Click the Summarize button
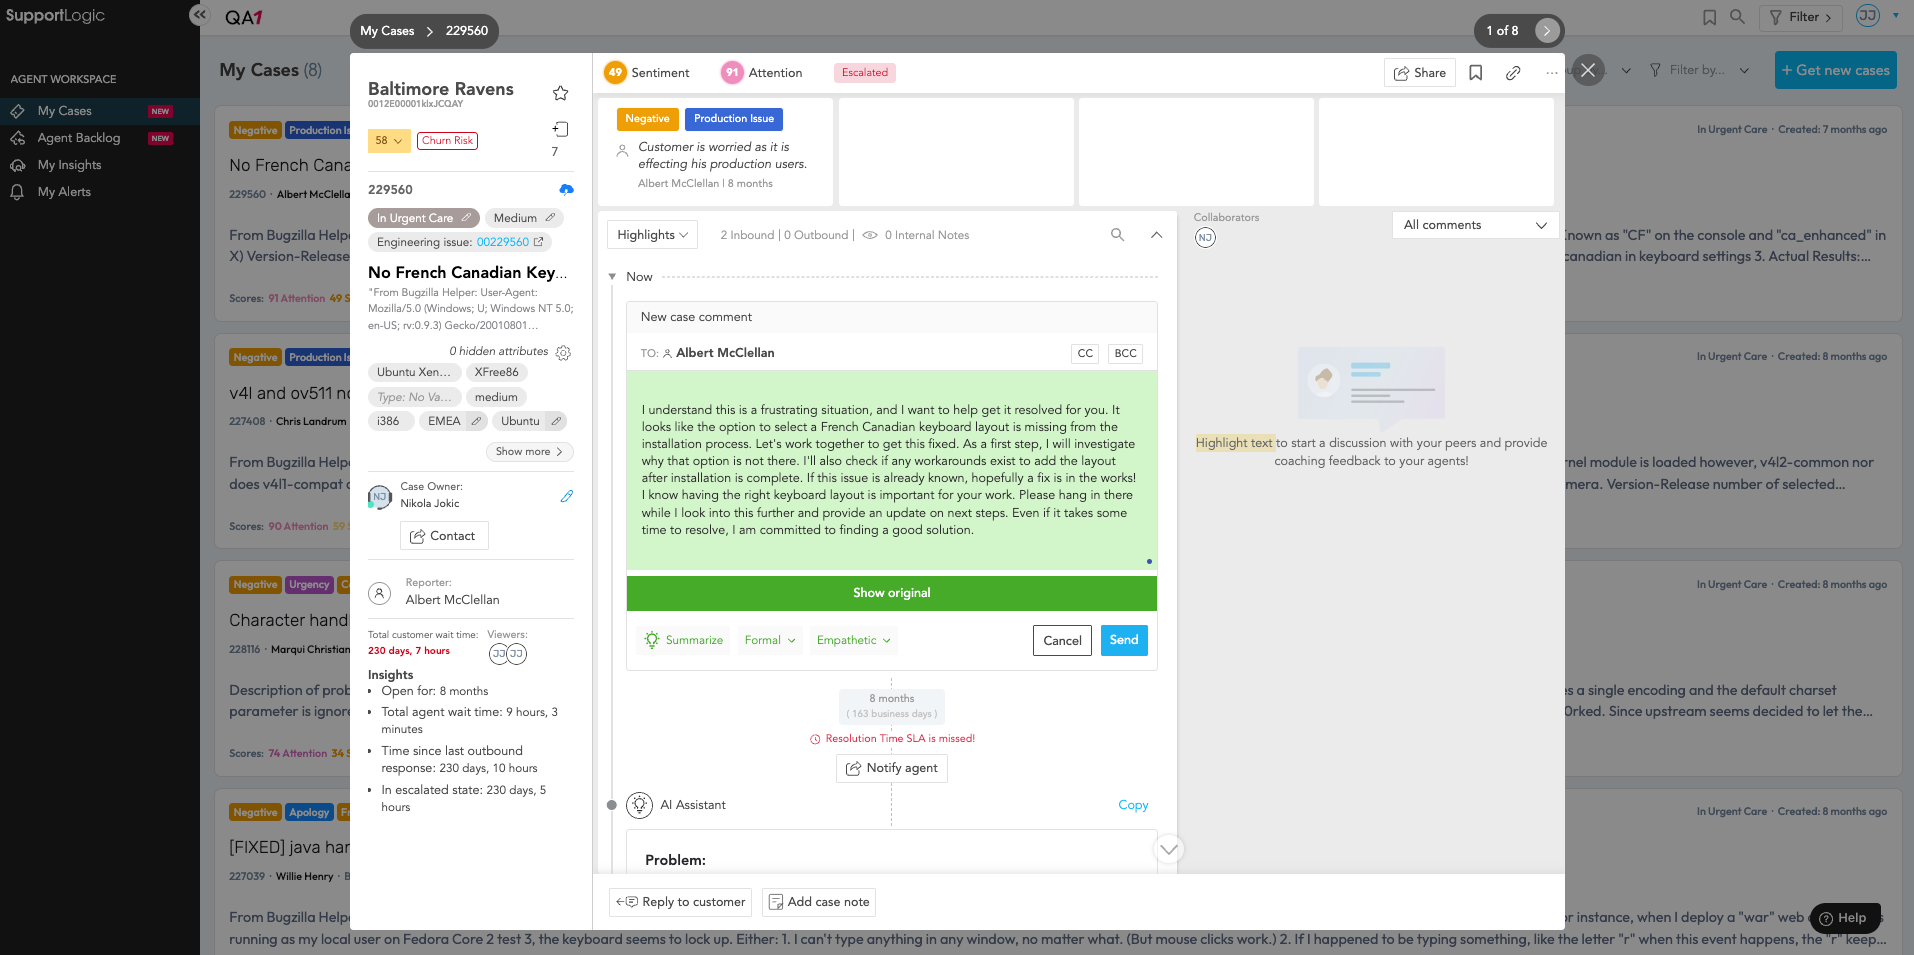1914x955 pixels. click(x=684, y=640)
